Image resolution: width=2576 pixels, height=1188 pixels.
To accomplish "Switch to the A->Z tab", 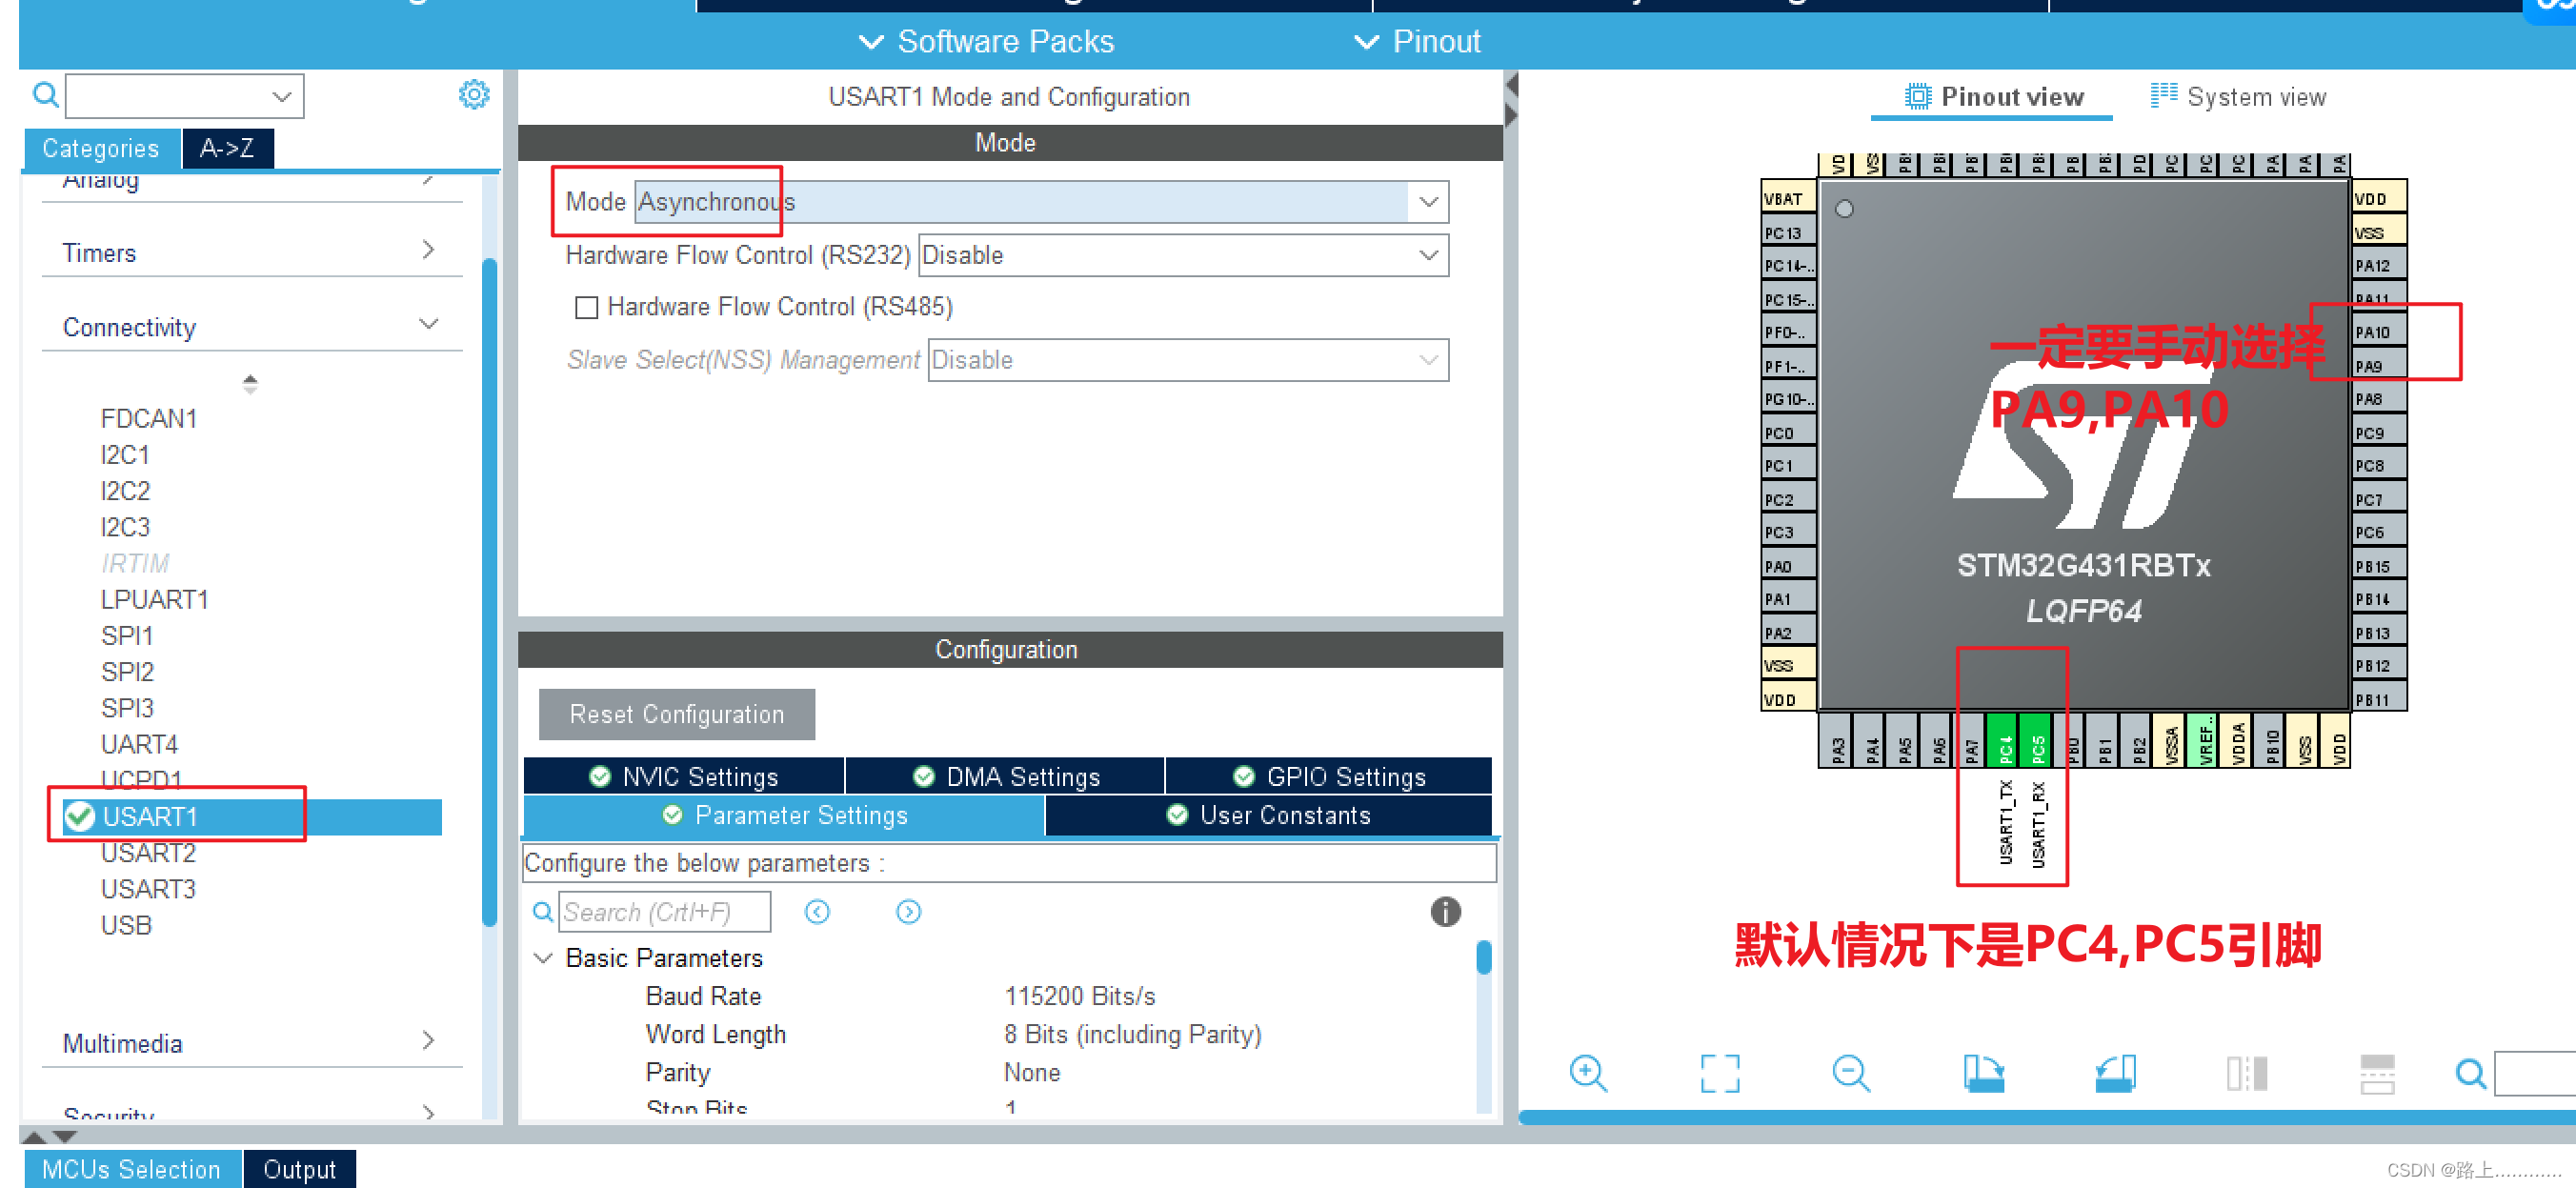I will pos(227,149).
